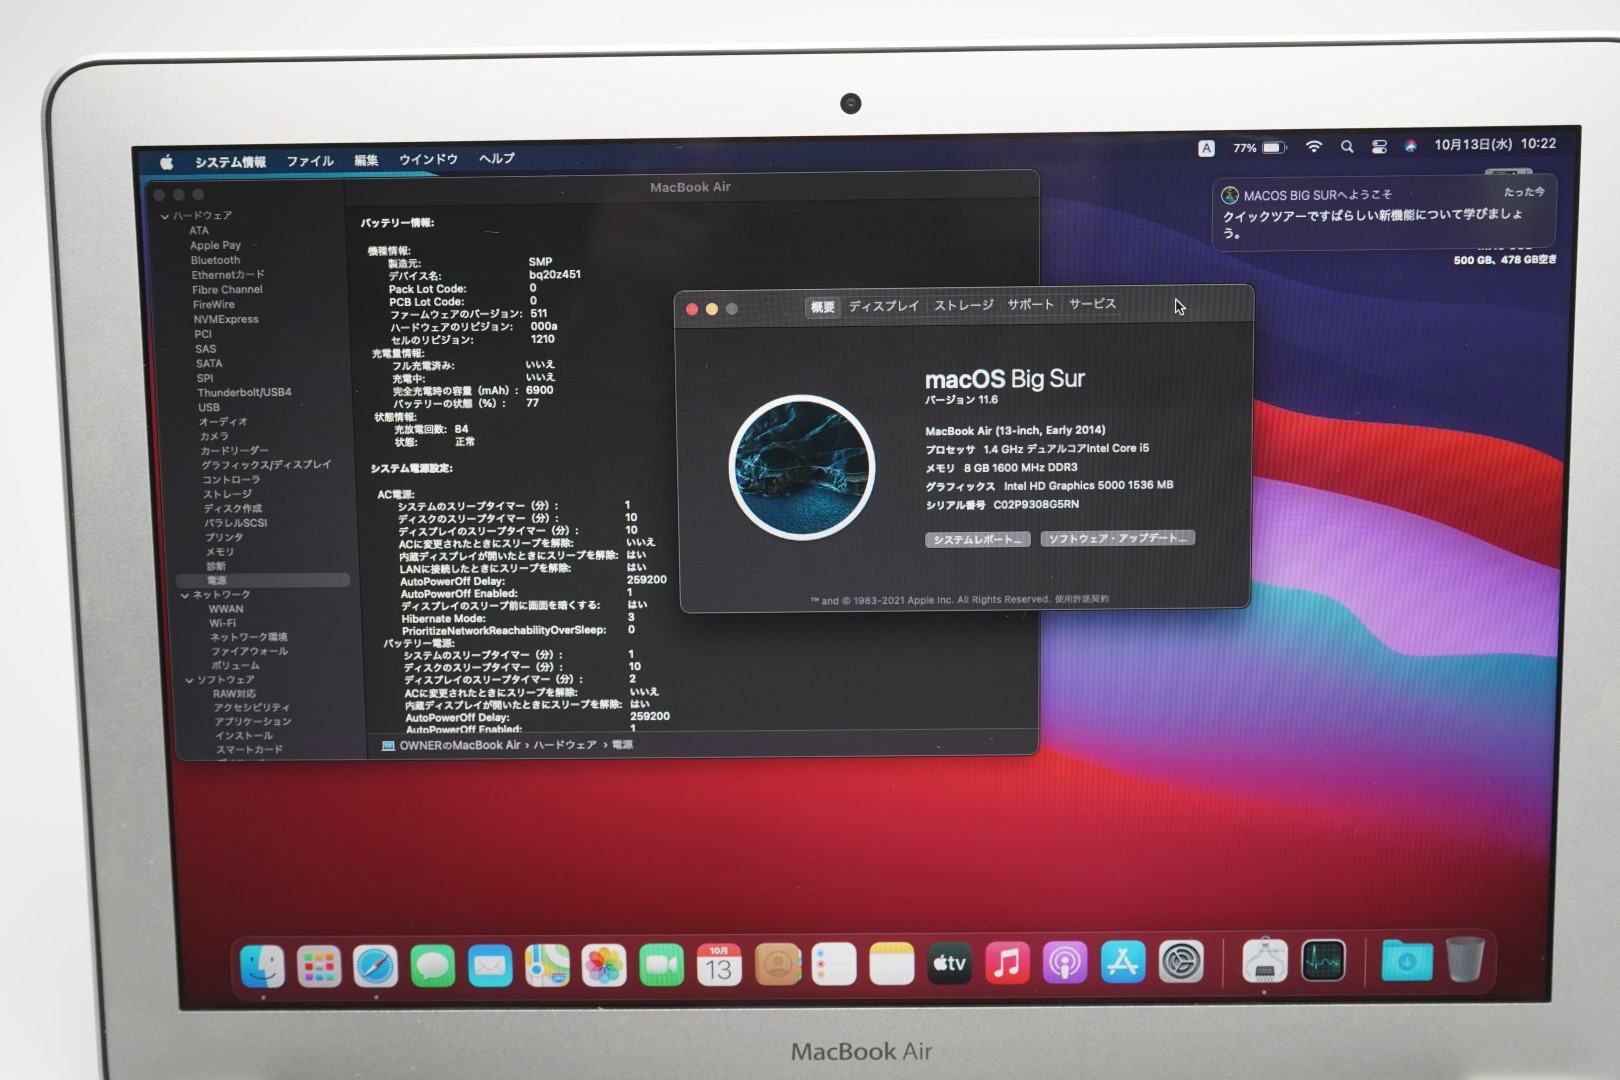Viewport: 1620px width, 1080px height.
Task: Open Launchpad in the Dock
Action: tap(319, 967)
